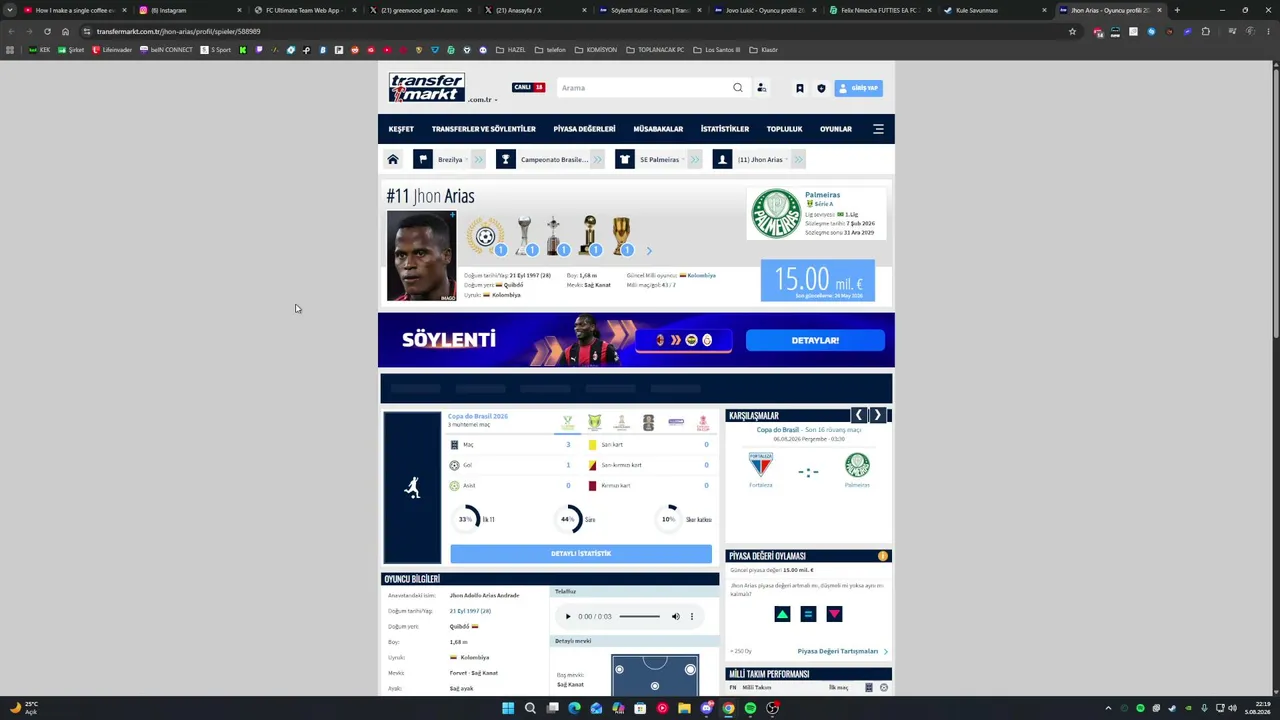Click the browser address bar URL
1280x720 pixels.
179,31
